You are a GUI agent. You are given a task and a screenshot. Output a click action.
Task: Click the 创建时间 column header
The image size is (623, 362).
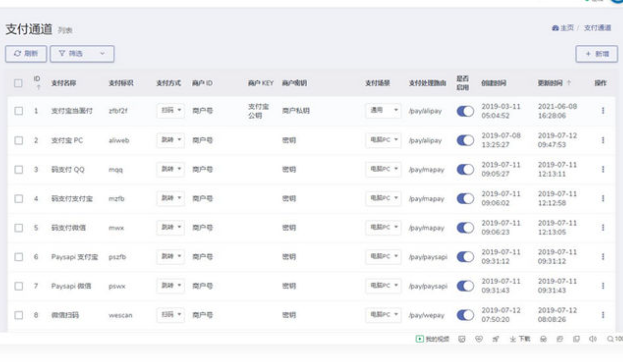[494, 83]
